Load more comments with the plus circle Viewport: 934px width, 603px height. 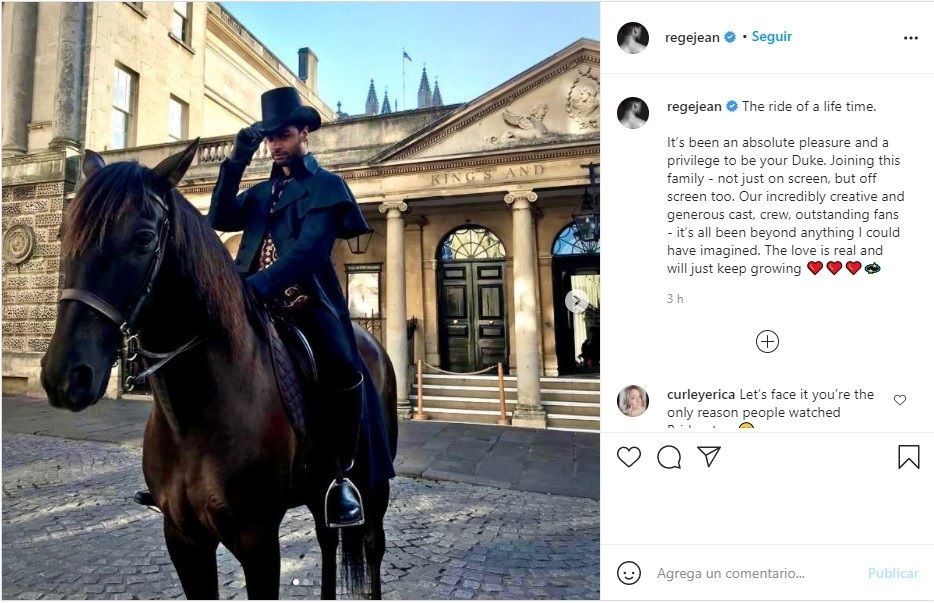pyautogui.click(x=767, y=341)
